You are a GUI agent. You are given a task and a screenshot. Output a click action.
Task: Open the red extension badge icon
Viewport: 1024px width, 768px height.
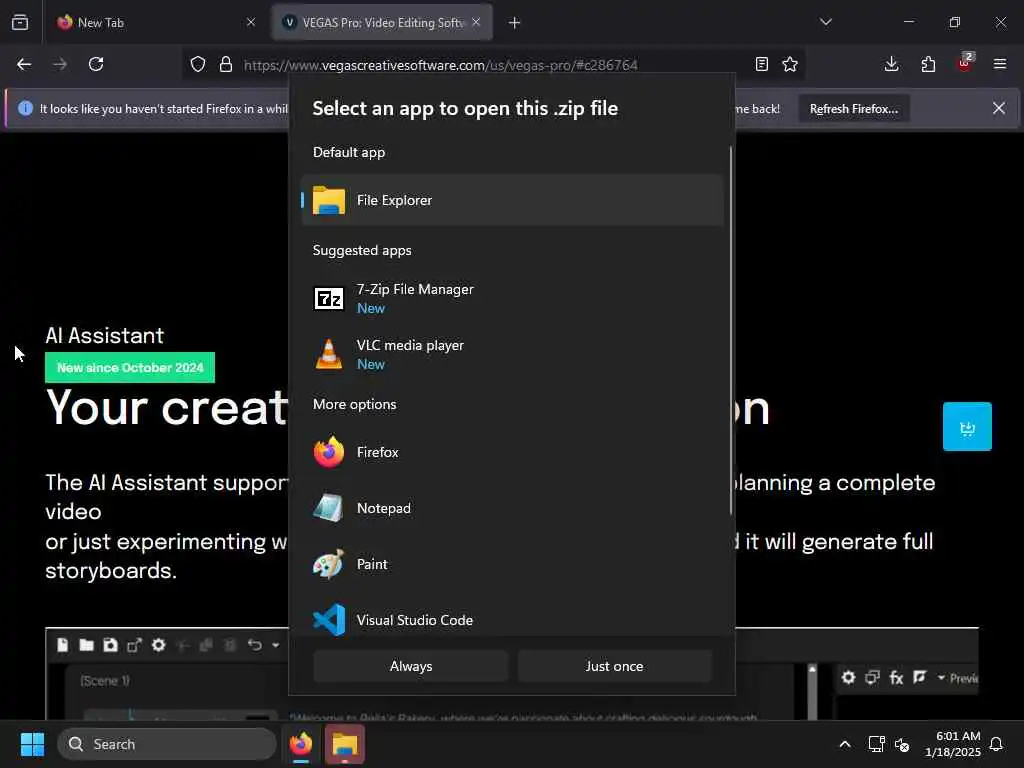point(965,63)
